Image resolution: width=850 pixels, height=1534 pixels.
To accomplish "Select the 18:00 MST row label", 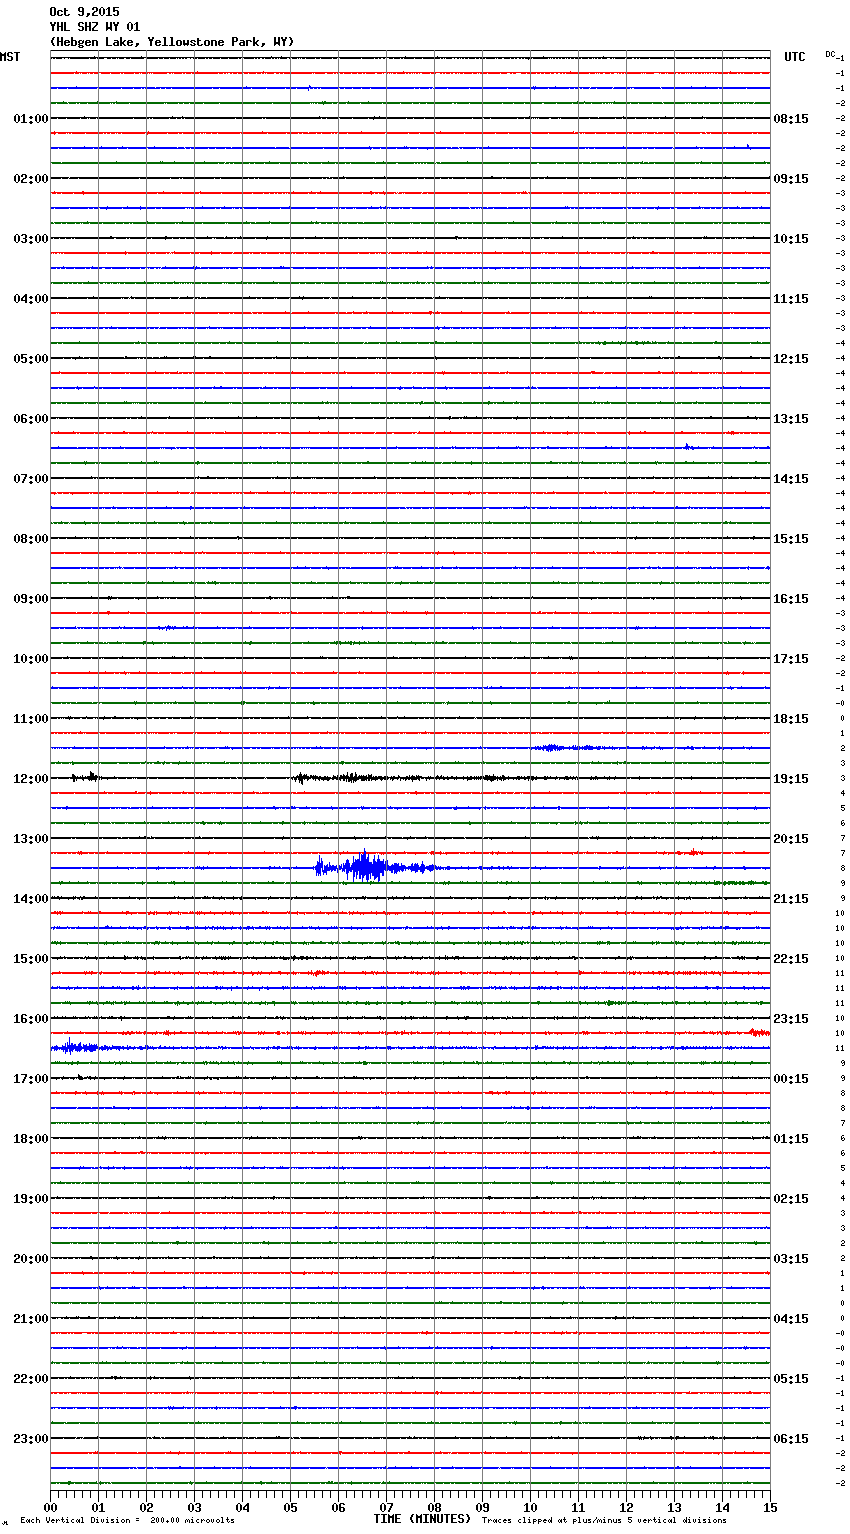I will 30,1139.
